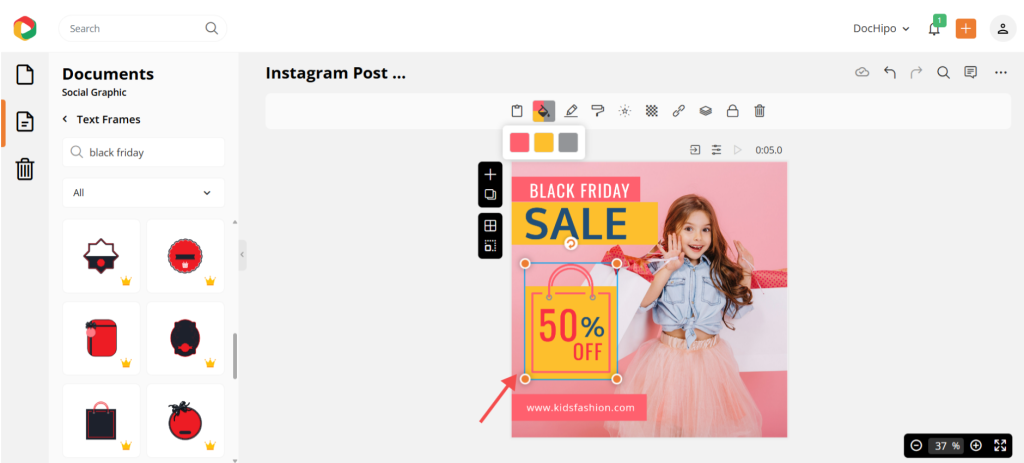The image size is (1024, 463).
Task: Click the BLACK FRIDAY text on canvas
Action: (580, 191)
